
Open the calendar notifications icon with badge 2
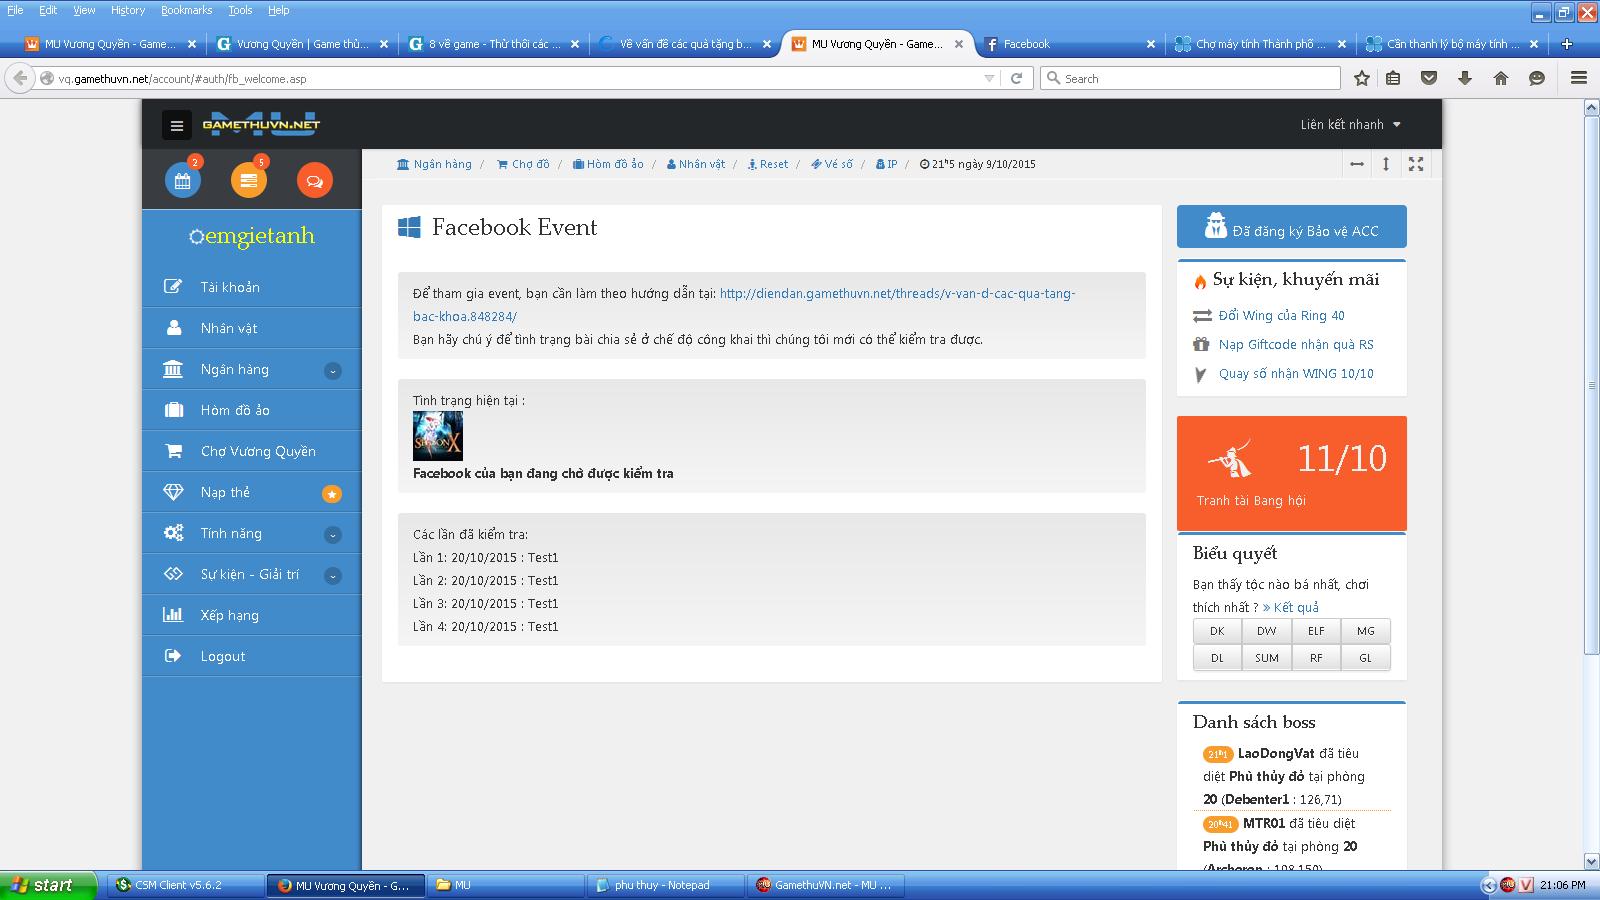click(183, 181)
